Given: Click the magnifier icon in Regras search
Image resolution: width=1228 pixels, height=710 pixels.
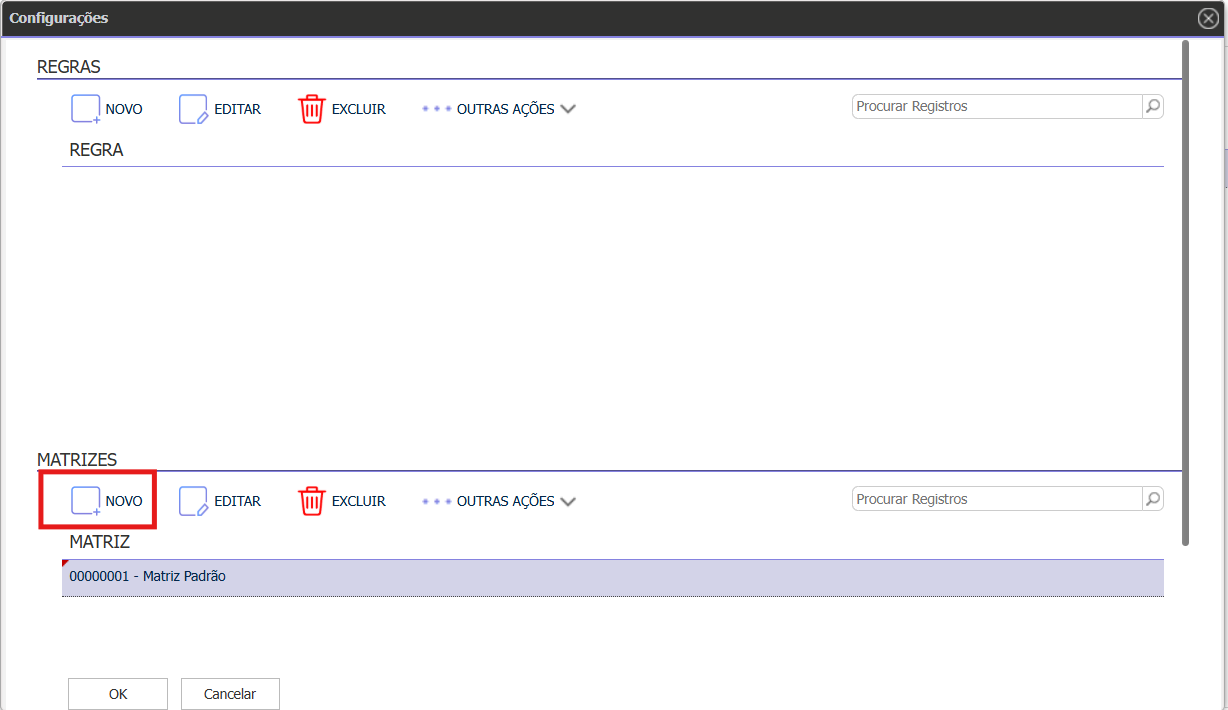Looking at the screenshot, I should (1153, 106).
